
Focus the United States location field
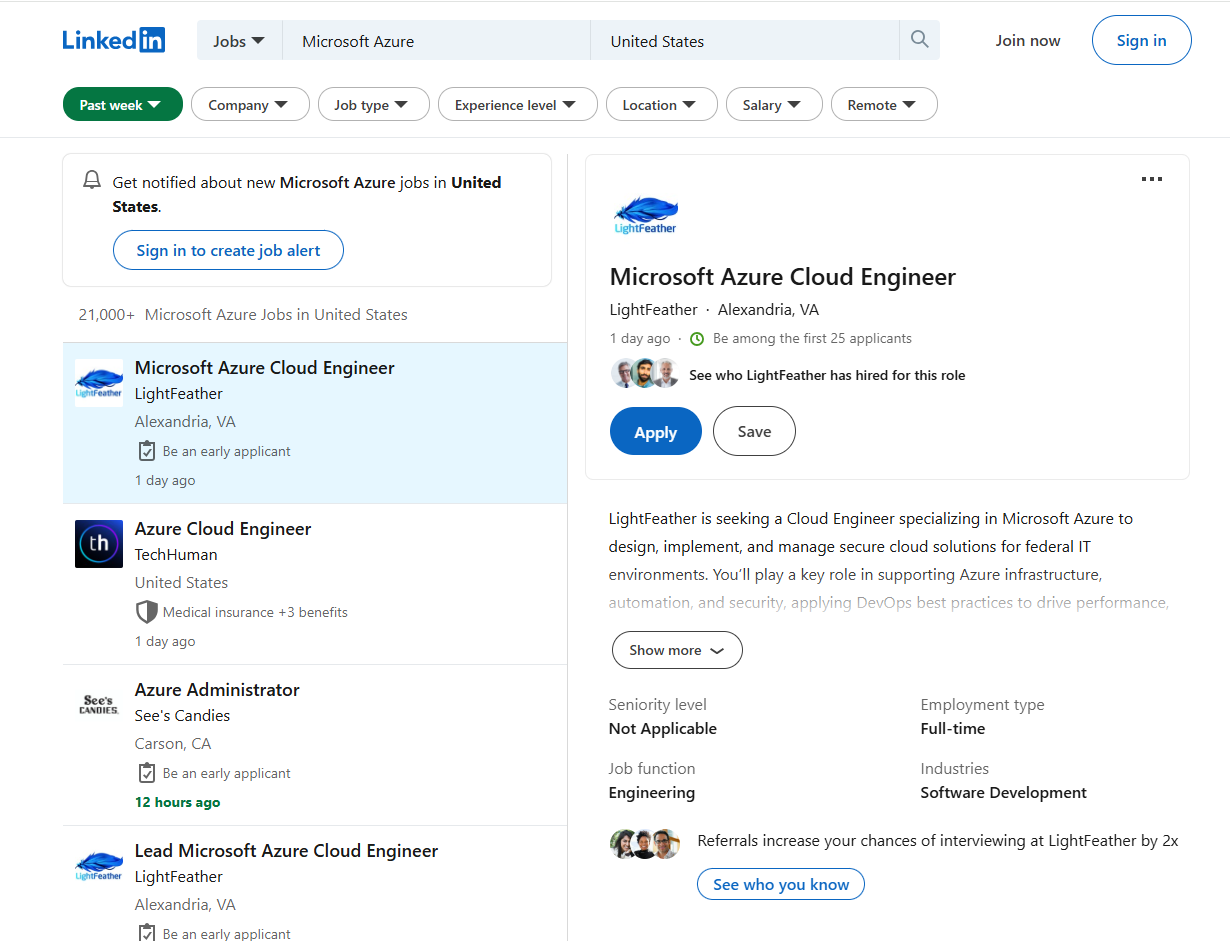point(745,41)
